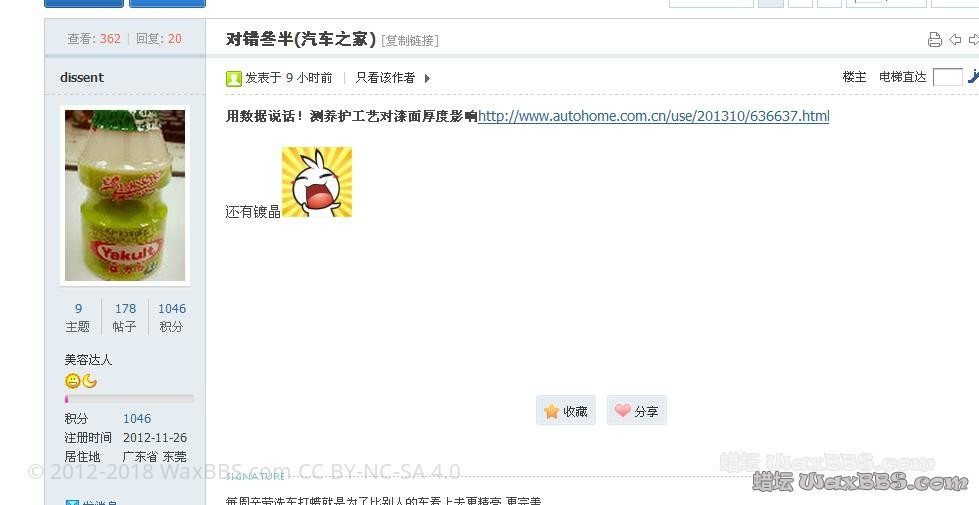The image size is (979, 505).
Task: Click the 复制链接 copy link text
Action: [x=410, y=41]
